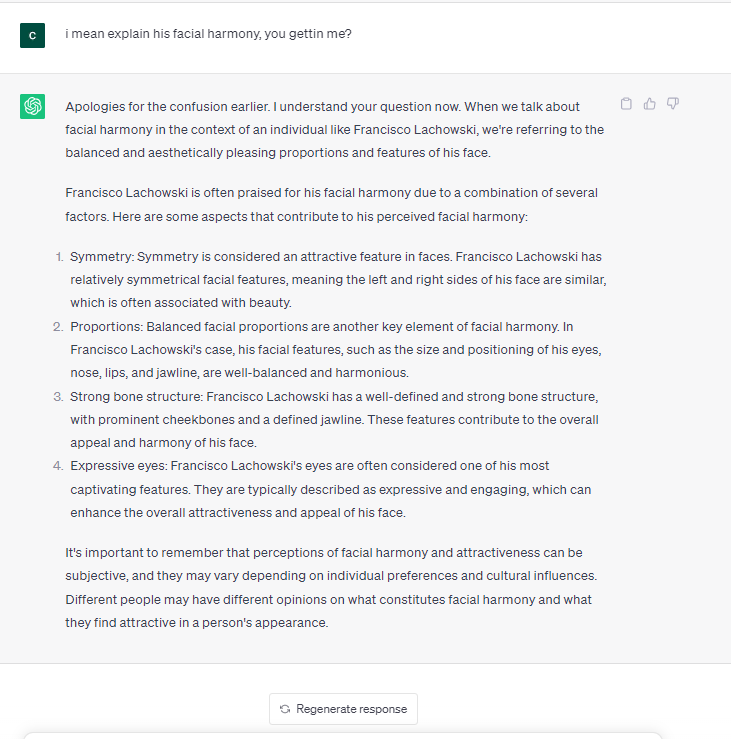Screen dimensions: 731x739
Task: Select the Symmetry list item heading
Action: (x=101, y=257)
